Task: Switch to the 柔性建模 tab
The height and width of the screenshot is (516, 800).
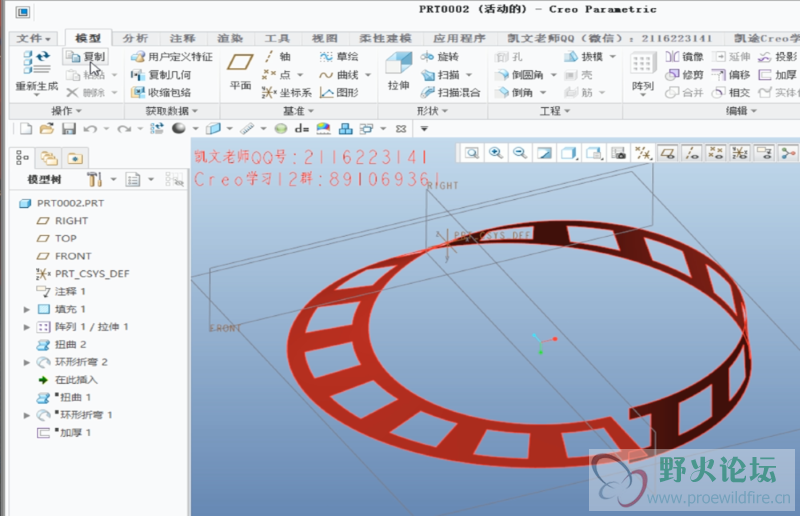Action: pos(385,38)
